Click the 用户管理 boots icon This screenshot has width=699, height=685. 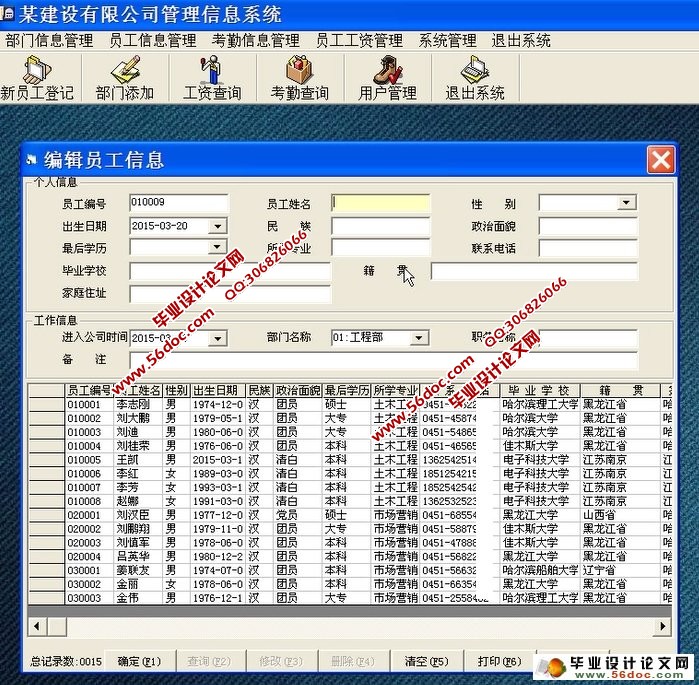coord(387,77)
